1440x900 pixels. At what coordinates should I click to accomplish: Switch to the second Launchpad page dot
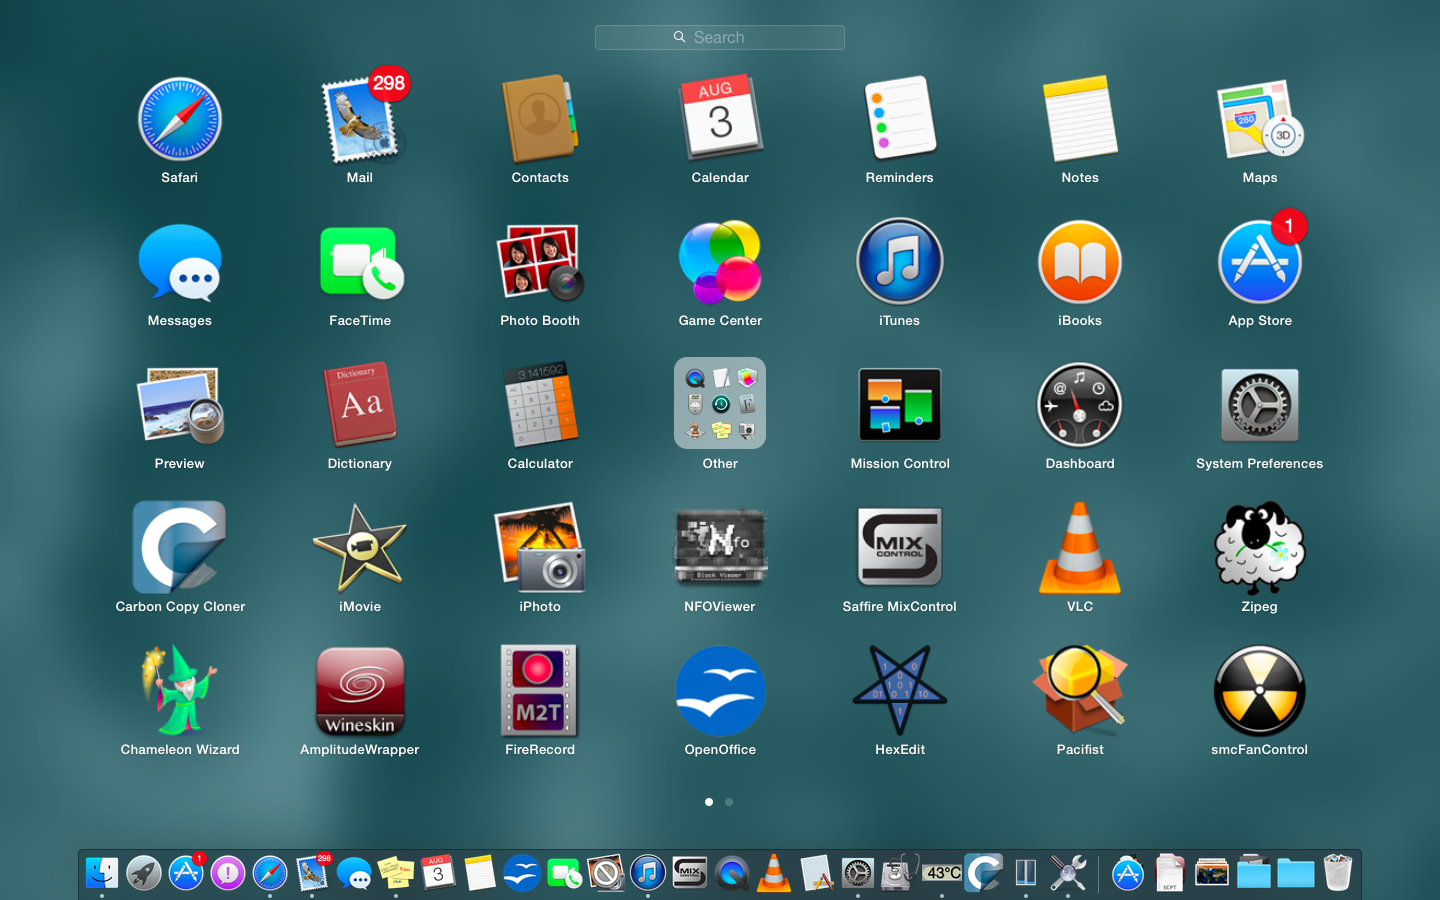tap(729, 802)
